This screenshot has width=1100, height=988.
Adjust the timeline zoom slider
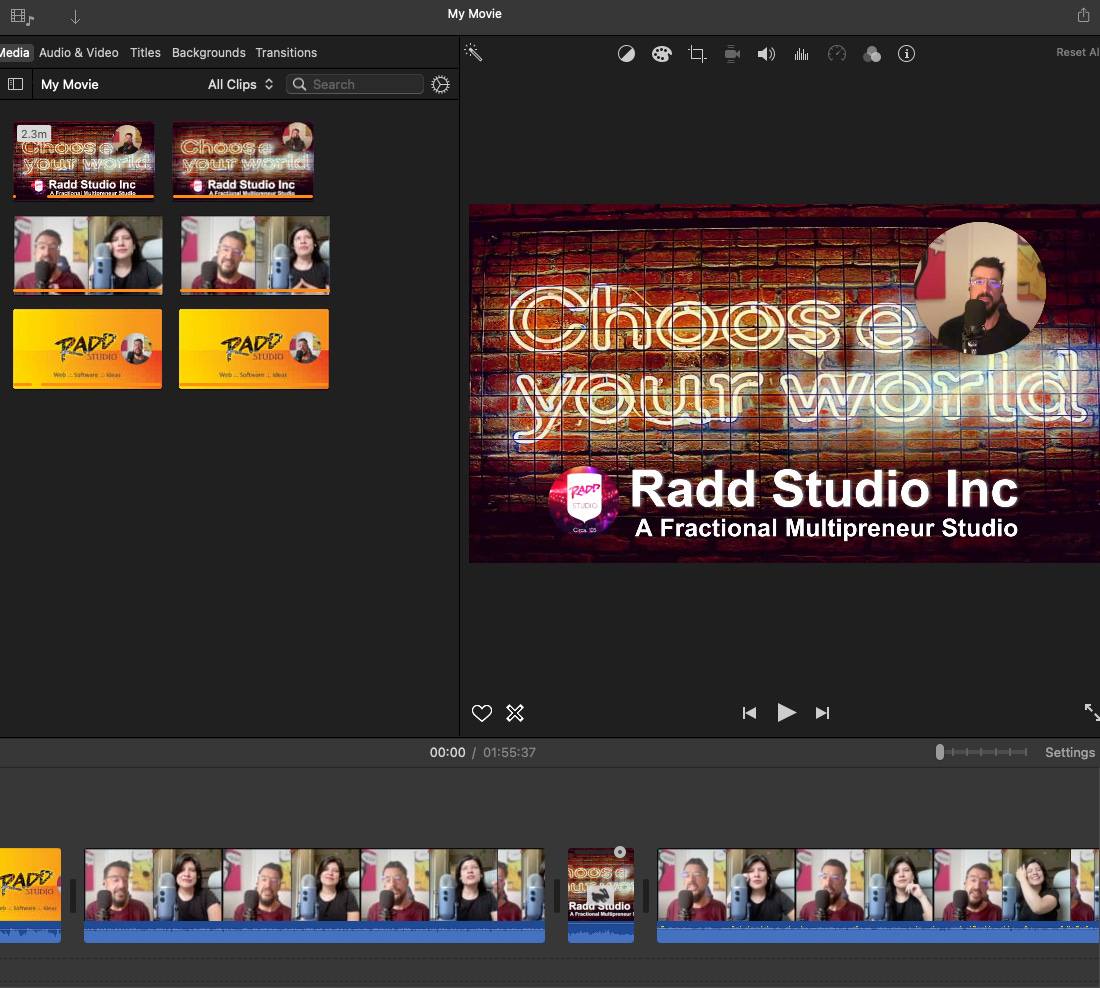(940, 752)
